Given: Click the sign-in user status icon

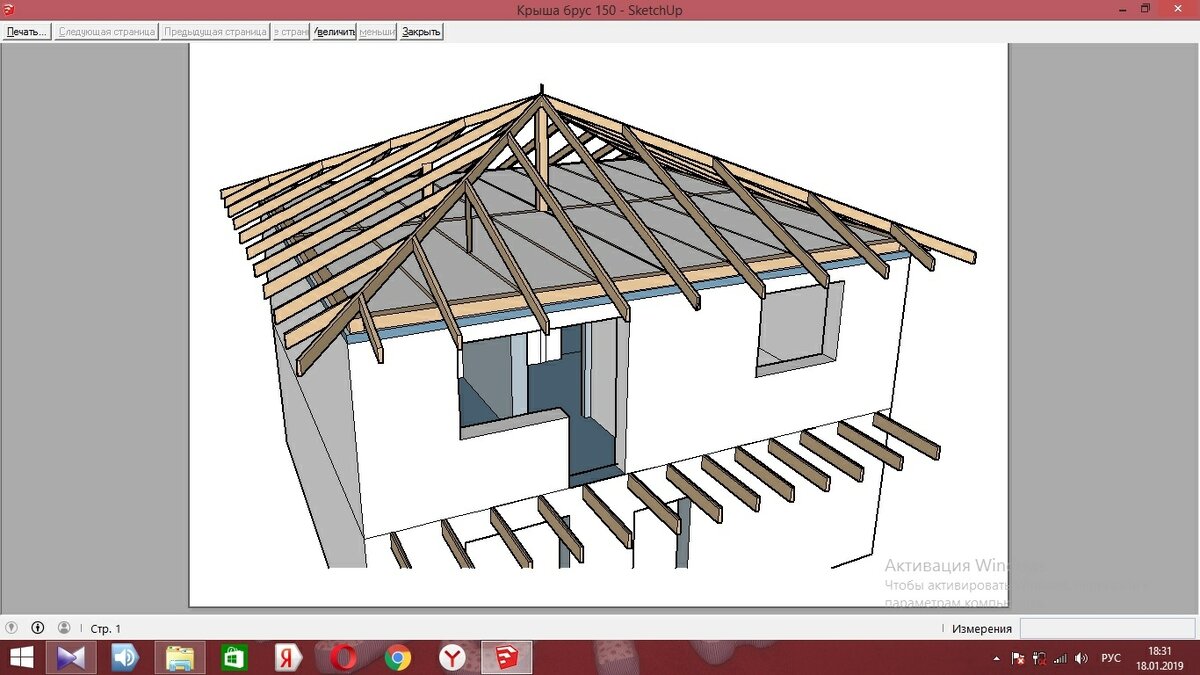Looking at the screenshot, I should point(64,628).
